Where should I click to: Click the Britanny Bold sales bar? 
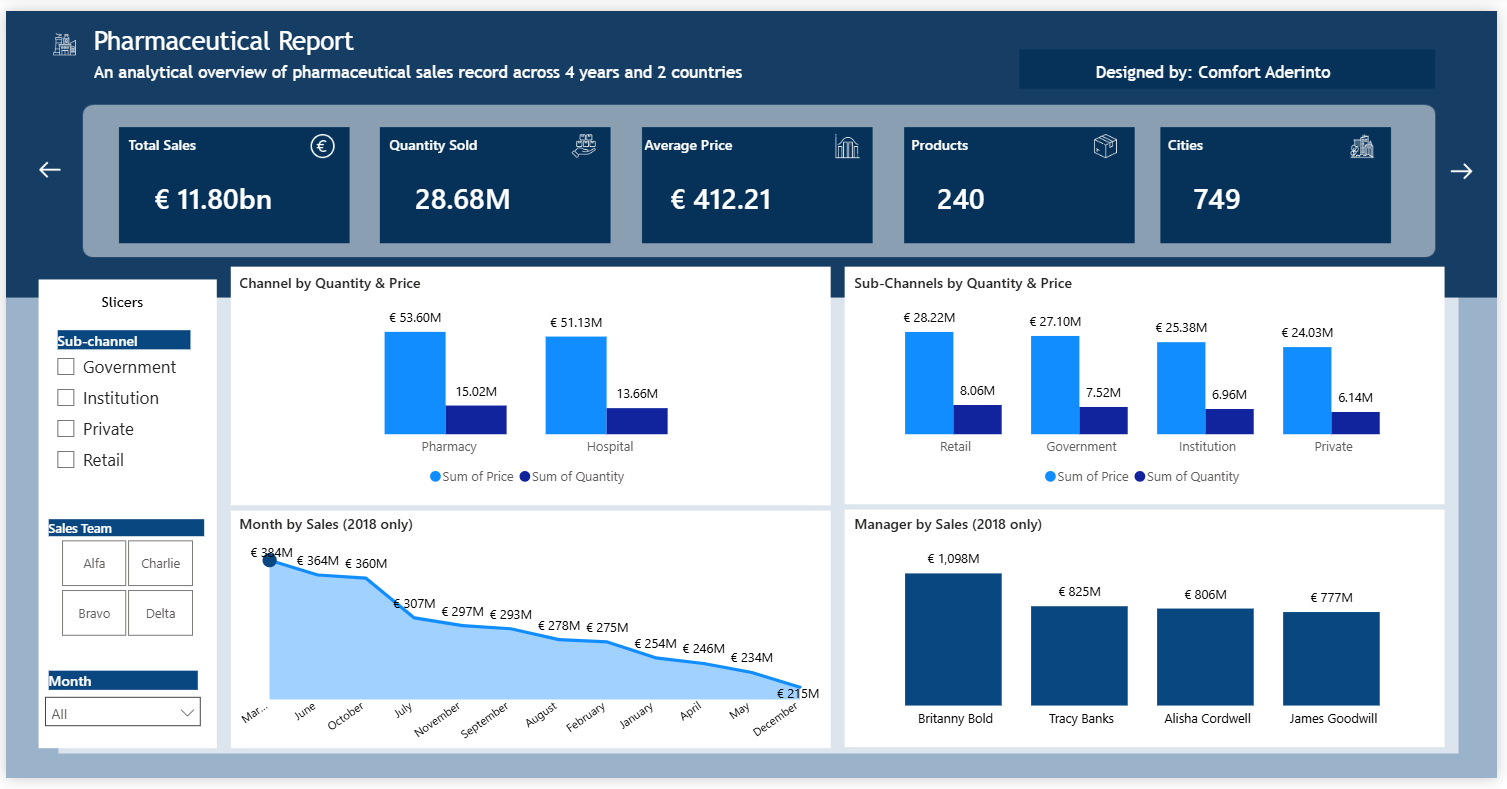953,640
